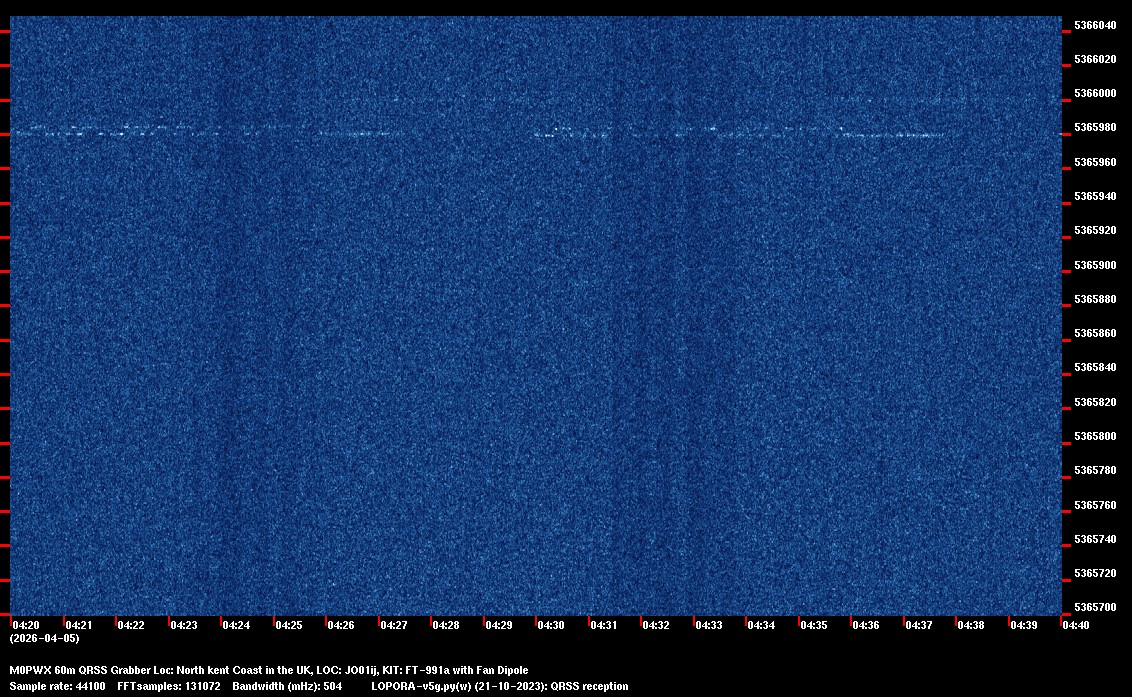1132x697 pixels.
Task: Click the 5365960 frequency label
Action: click(1094, 162)
